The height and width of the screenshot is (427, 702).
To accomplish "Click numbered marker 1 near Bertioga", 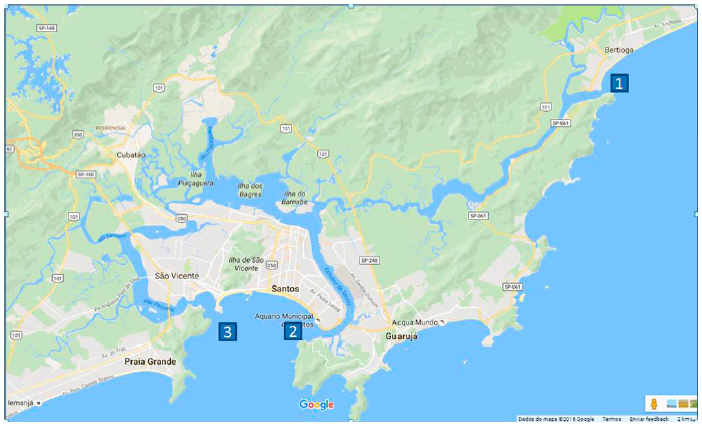I will [x=619, y=83].
